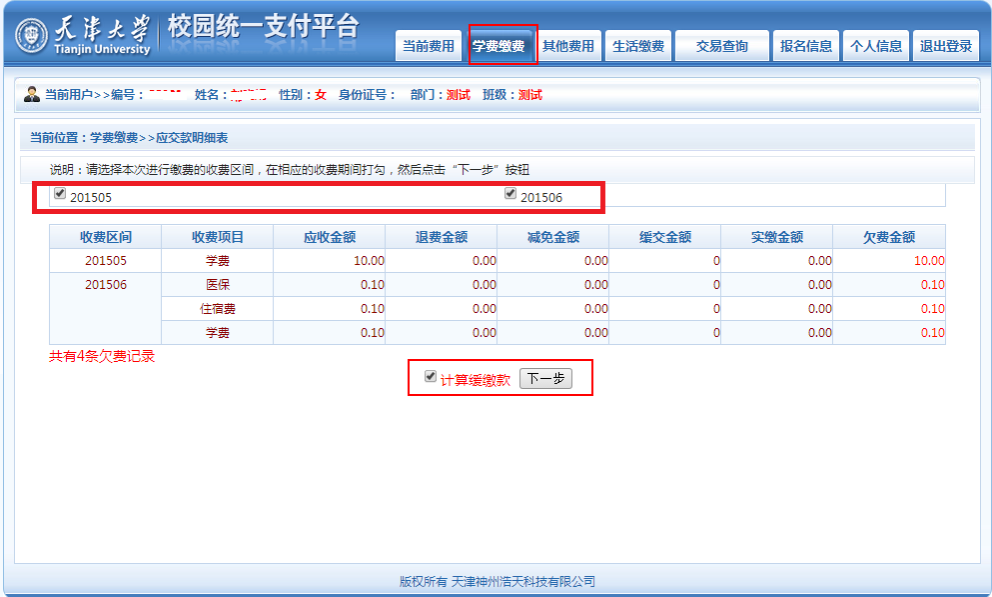The image size is (992, 597).
Task: Click the current user avatar icon
Action: point(32,95)
